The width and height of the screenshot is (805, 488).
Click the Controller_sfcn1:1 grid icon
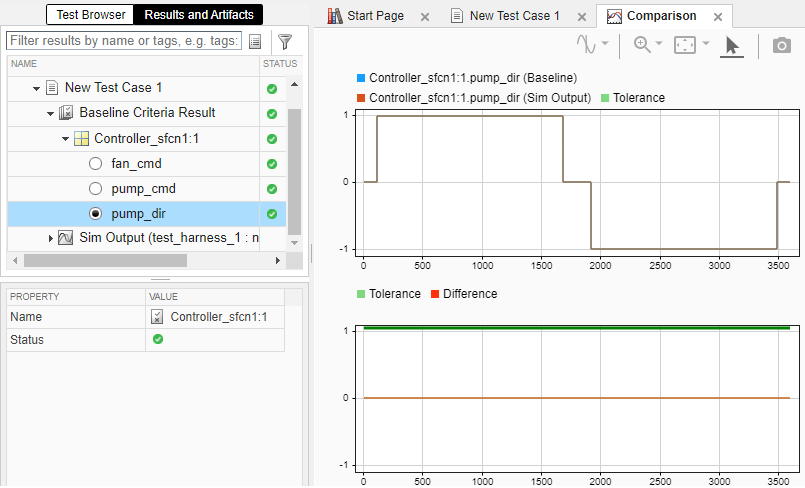coord(83,138)
